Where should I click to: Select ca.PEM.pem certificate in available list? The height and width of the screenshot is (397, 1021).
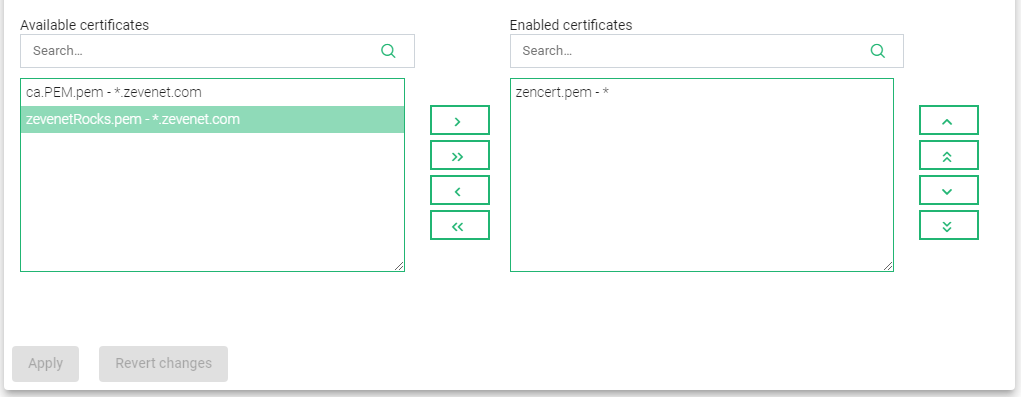212,92
